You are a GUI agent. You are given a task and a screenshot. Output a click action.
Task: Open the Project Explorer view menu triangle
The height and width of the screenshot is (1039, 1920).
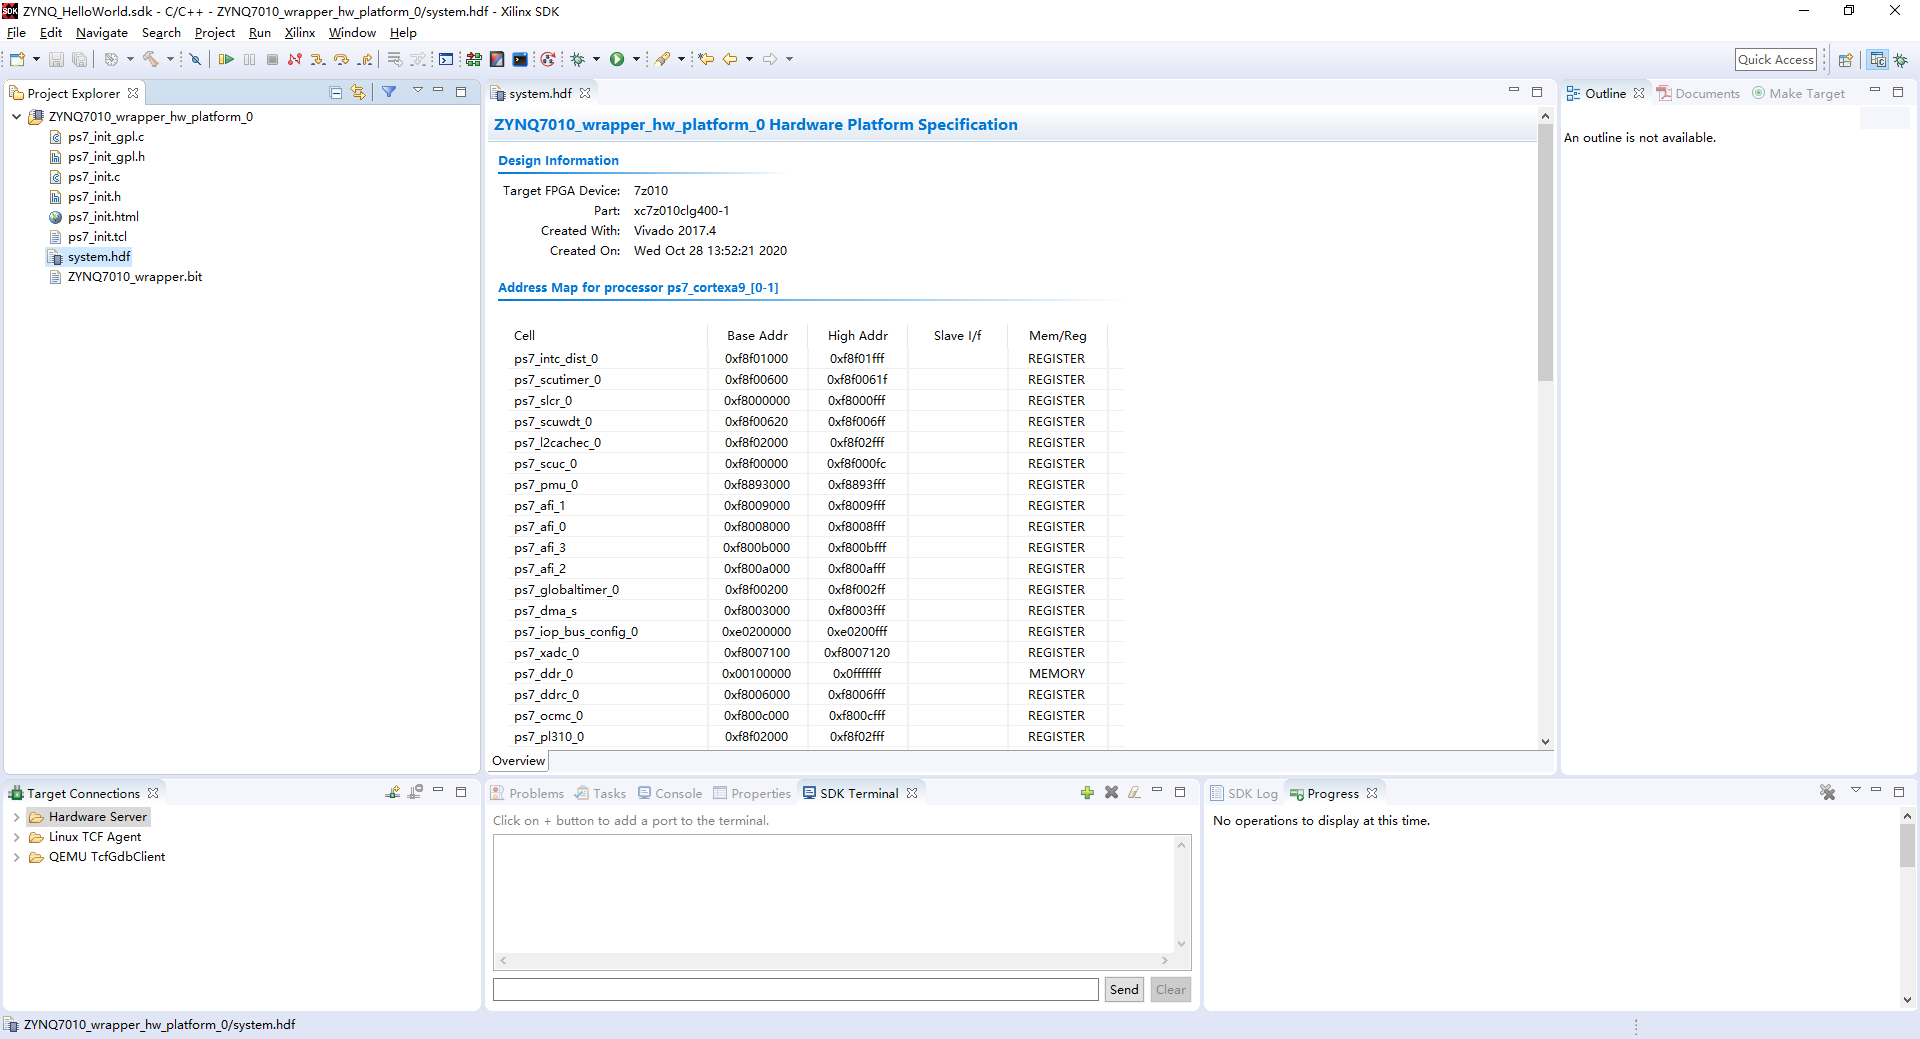pyautogui.click(x=417, y=92)
